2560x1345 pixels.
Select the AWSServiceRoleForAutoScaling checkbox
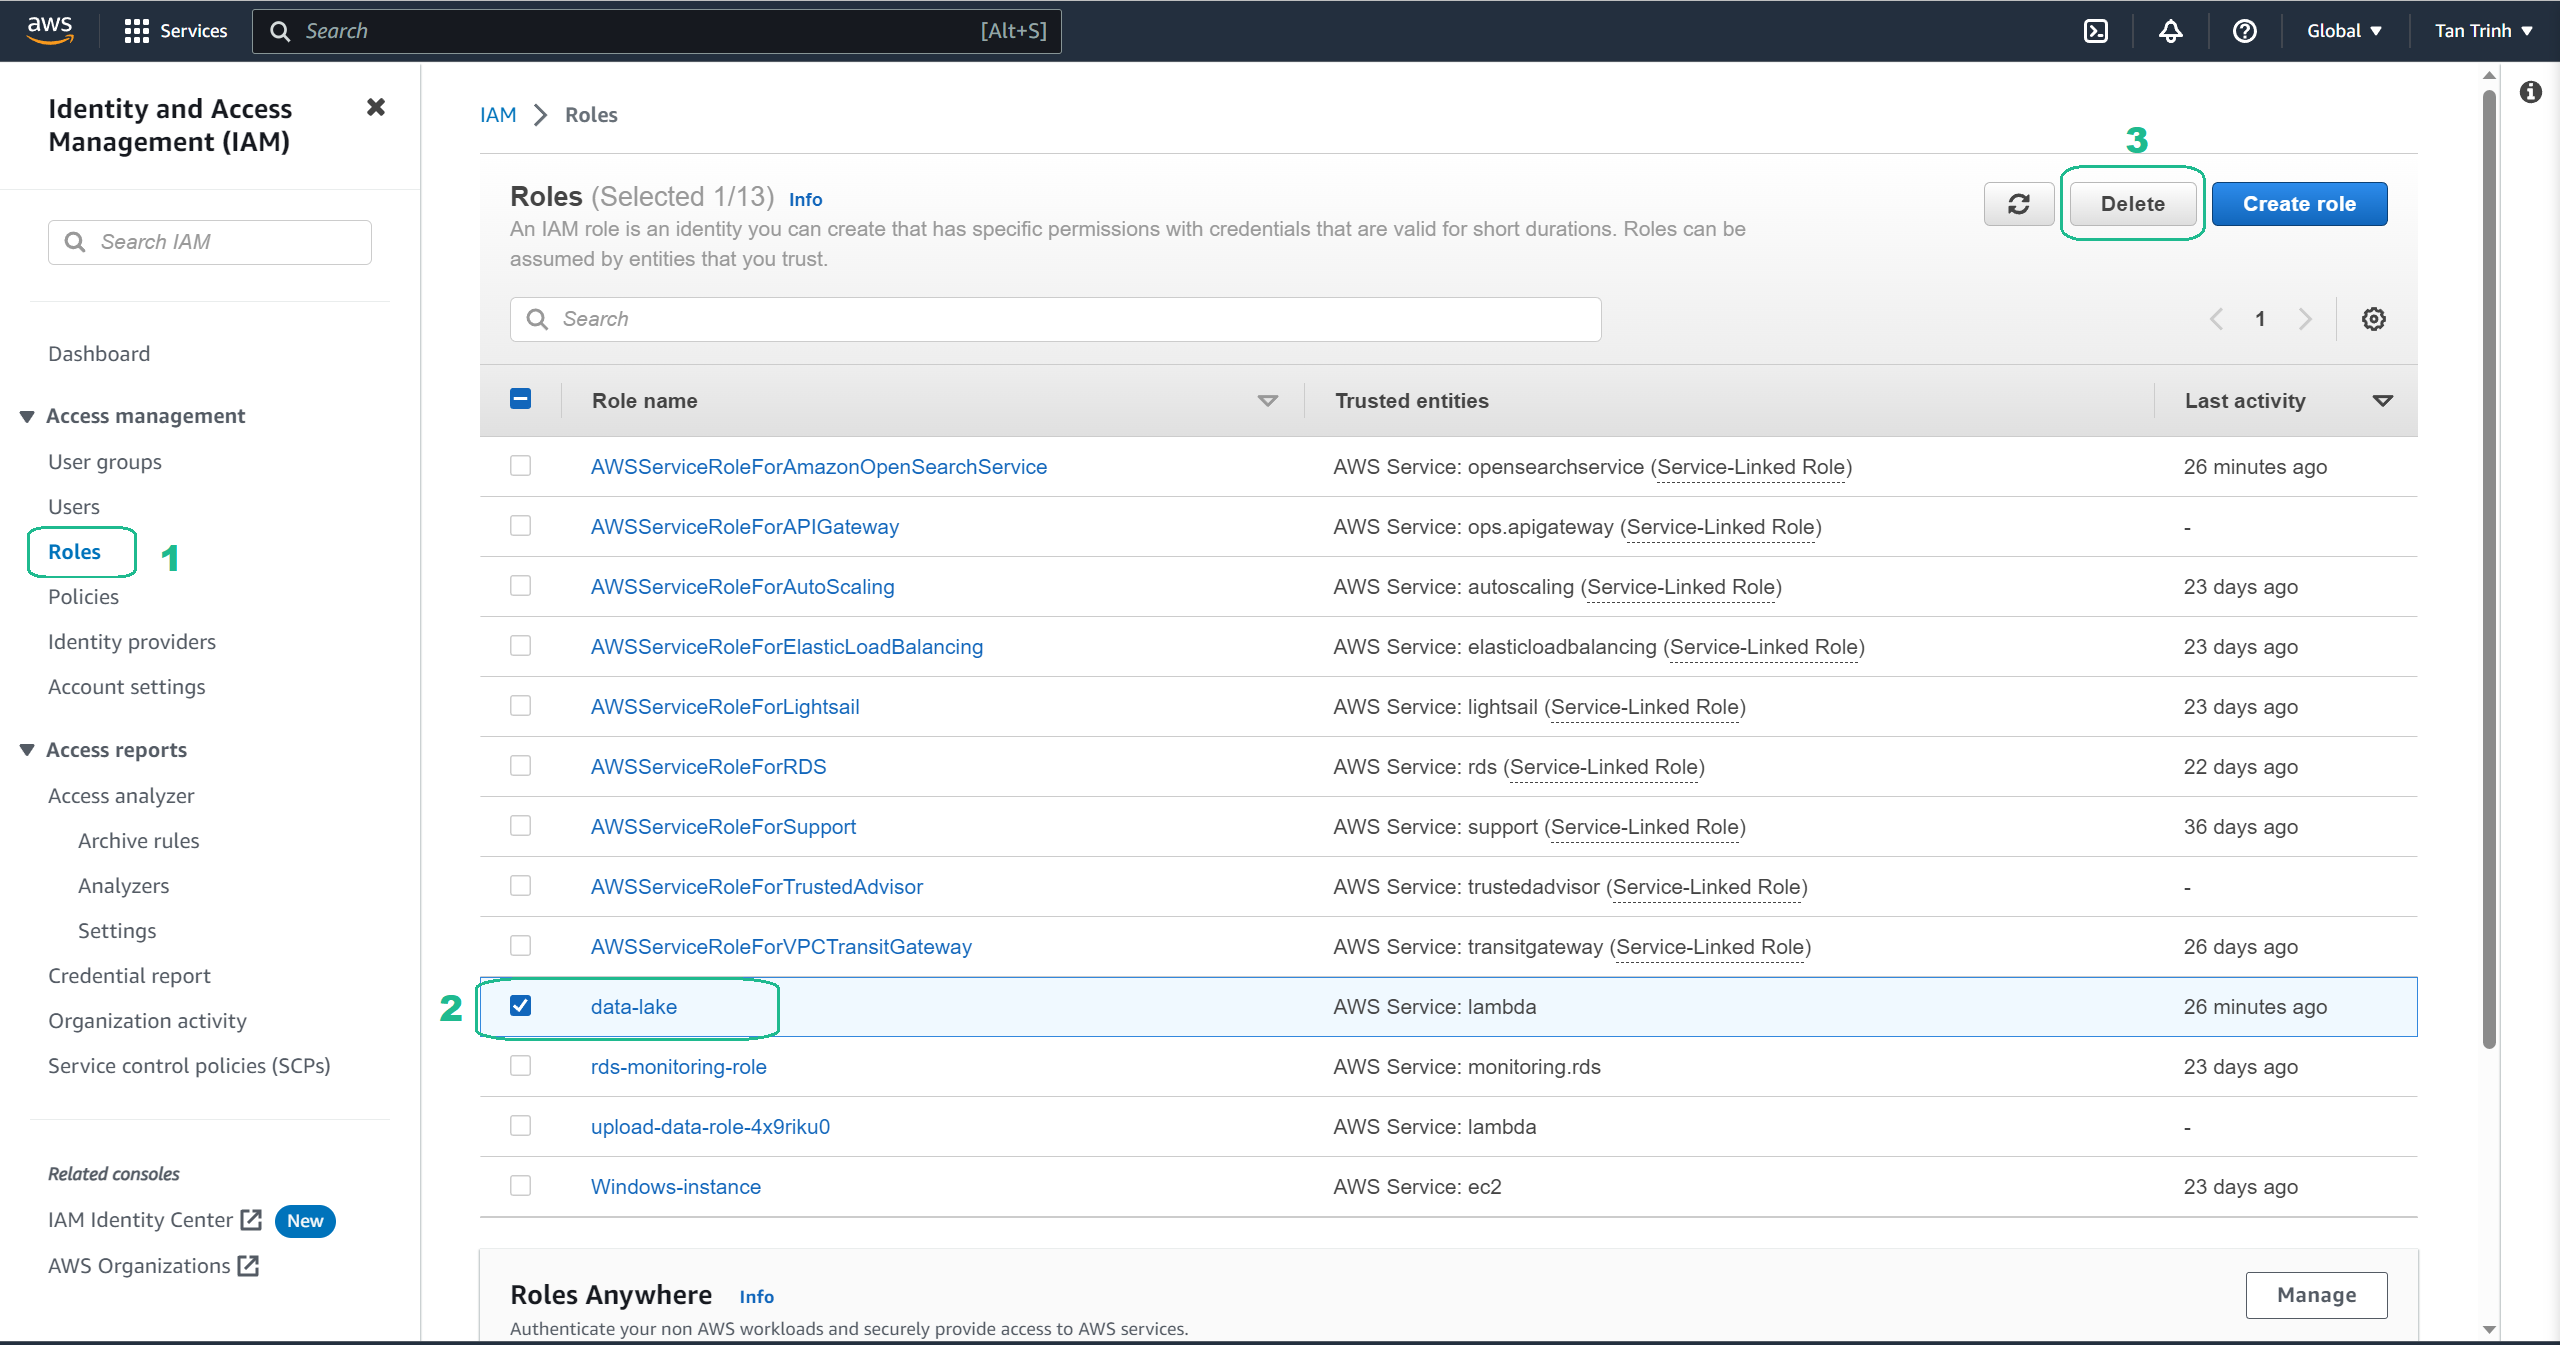[521, 586]
